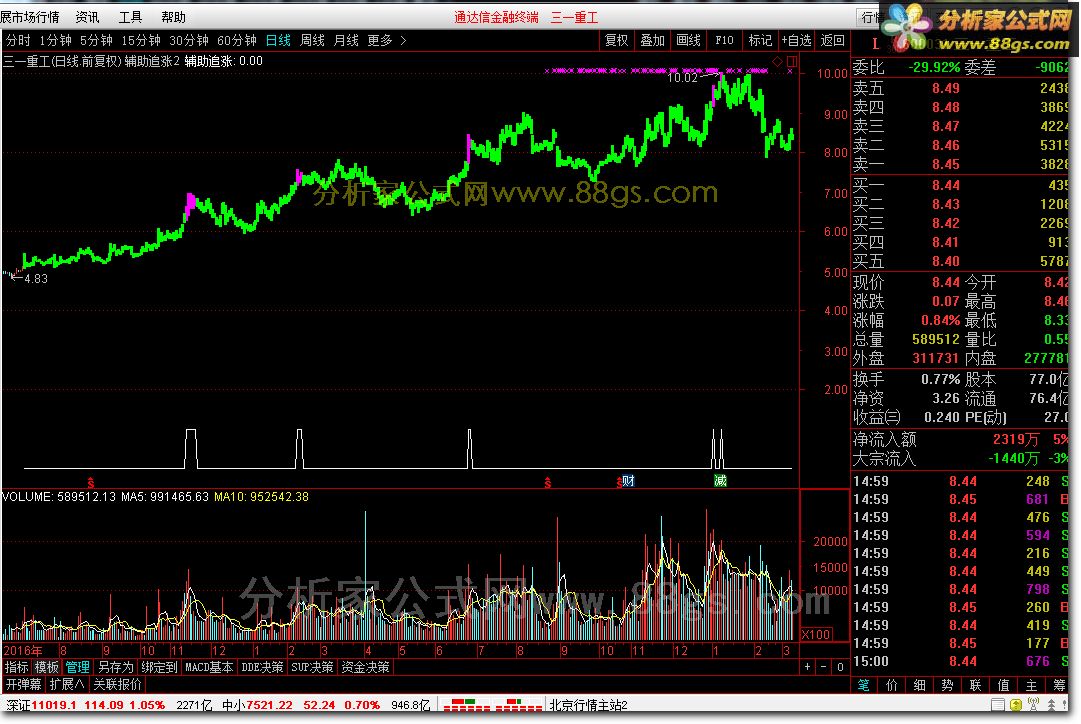Switch to the 势 trend tab
The image size is (1081, 724).
point(947,685)
